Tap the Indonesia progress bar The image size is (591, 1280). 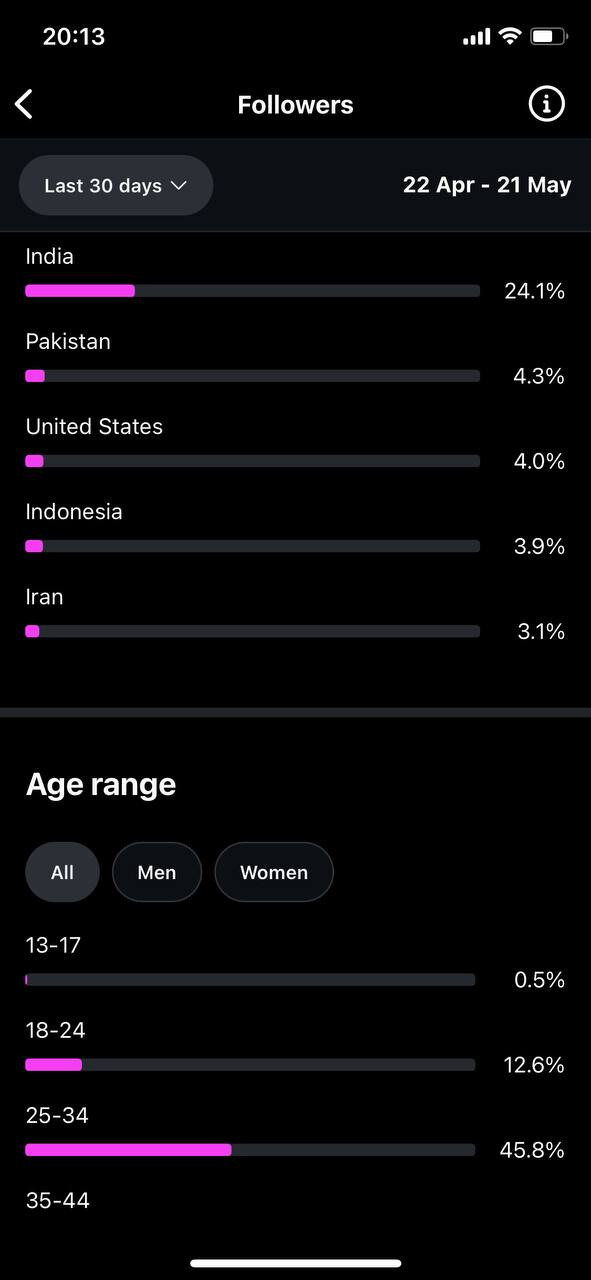tap(252, 546)
